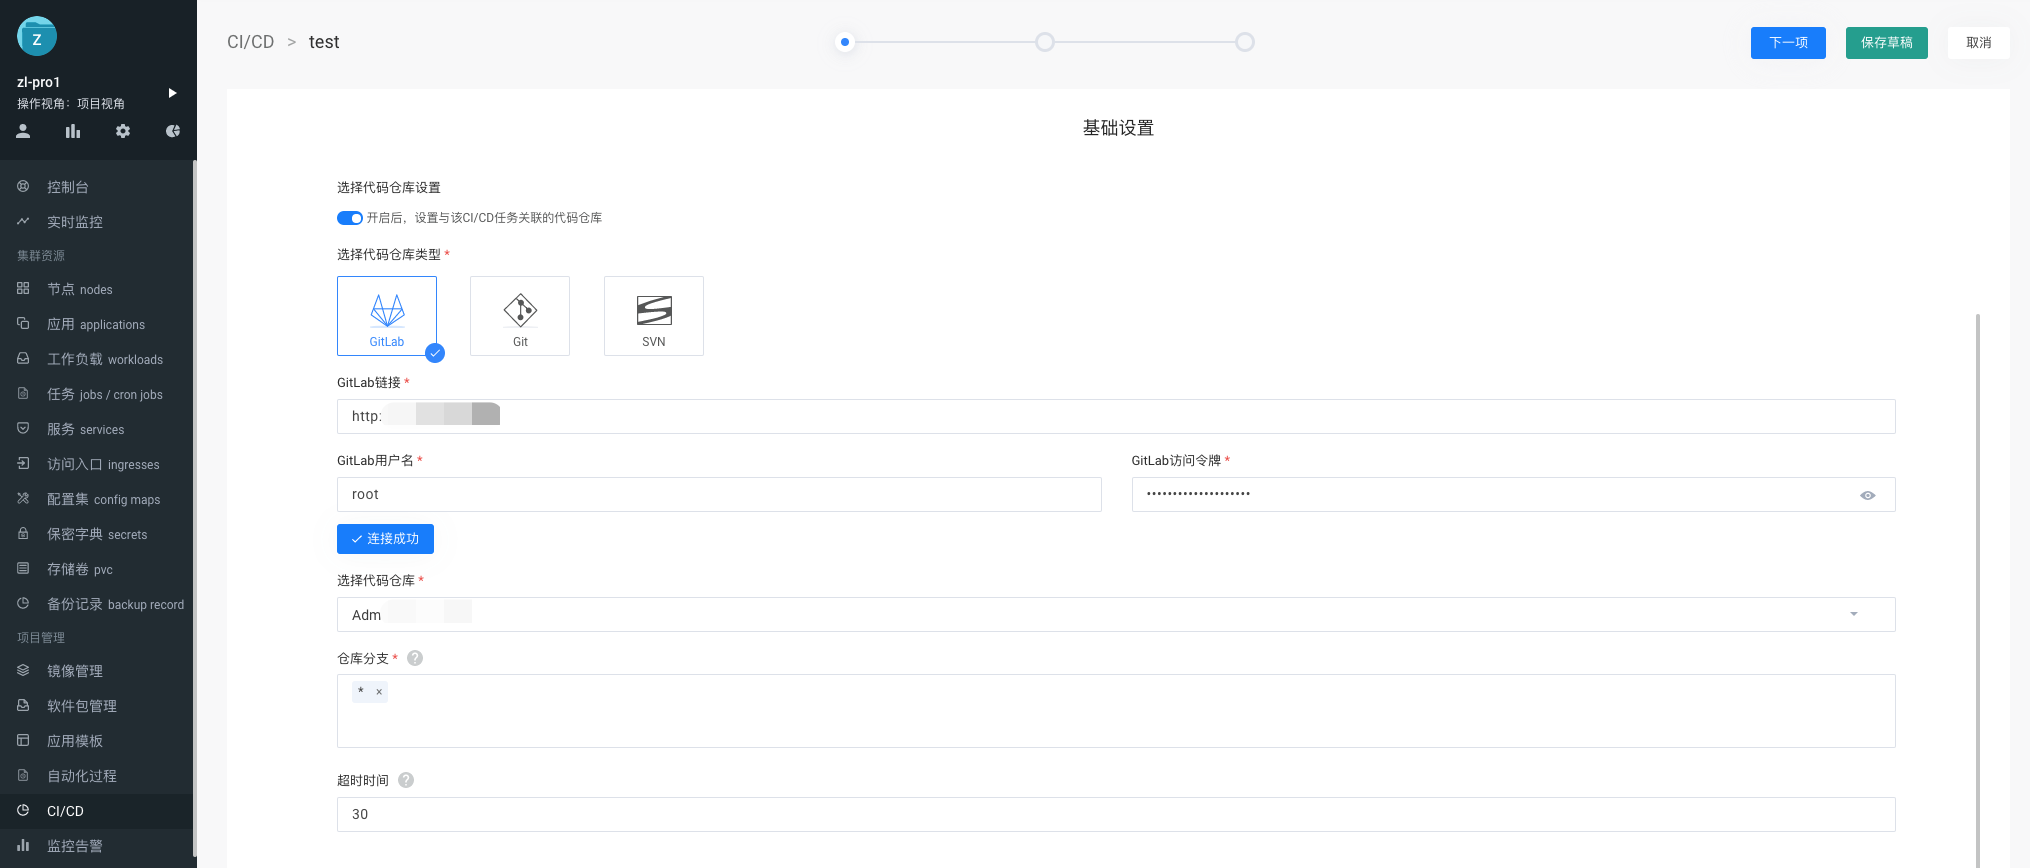
Task: Click the bar chart icon in sidebar header
Action: click(73, 131)
